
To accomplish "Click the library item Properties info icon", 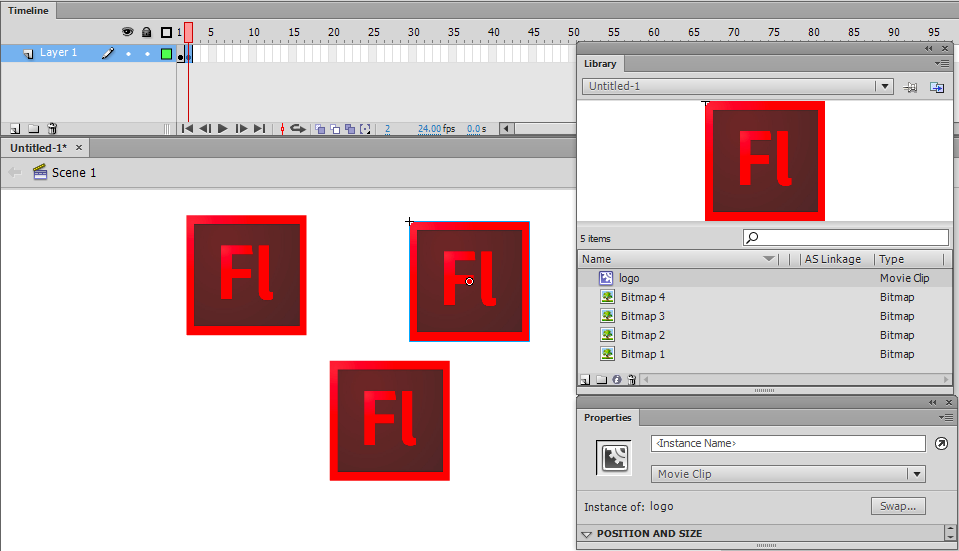I will [x=617, y=380].
